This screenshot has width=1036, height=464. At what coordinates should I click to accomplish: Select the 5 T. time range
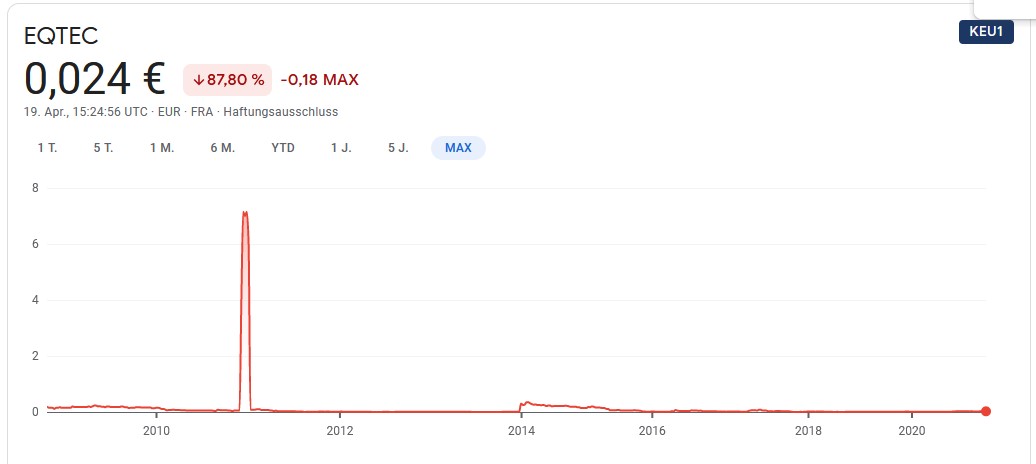[103, 148]
